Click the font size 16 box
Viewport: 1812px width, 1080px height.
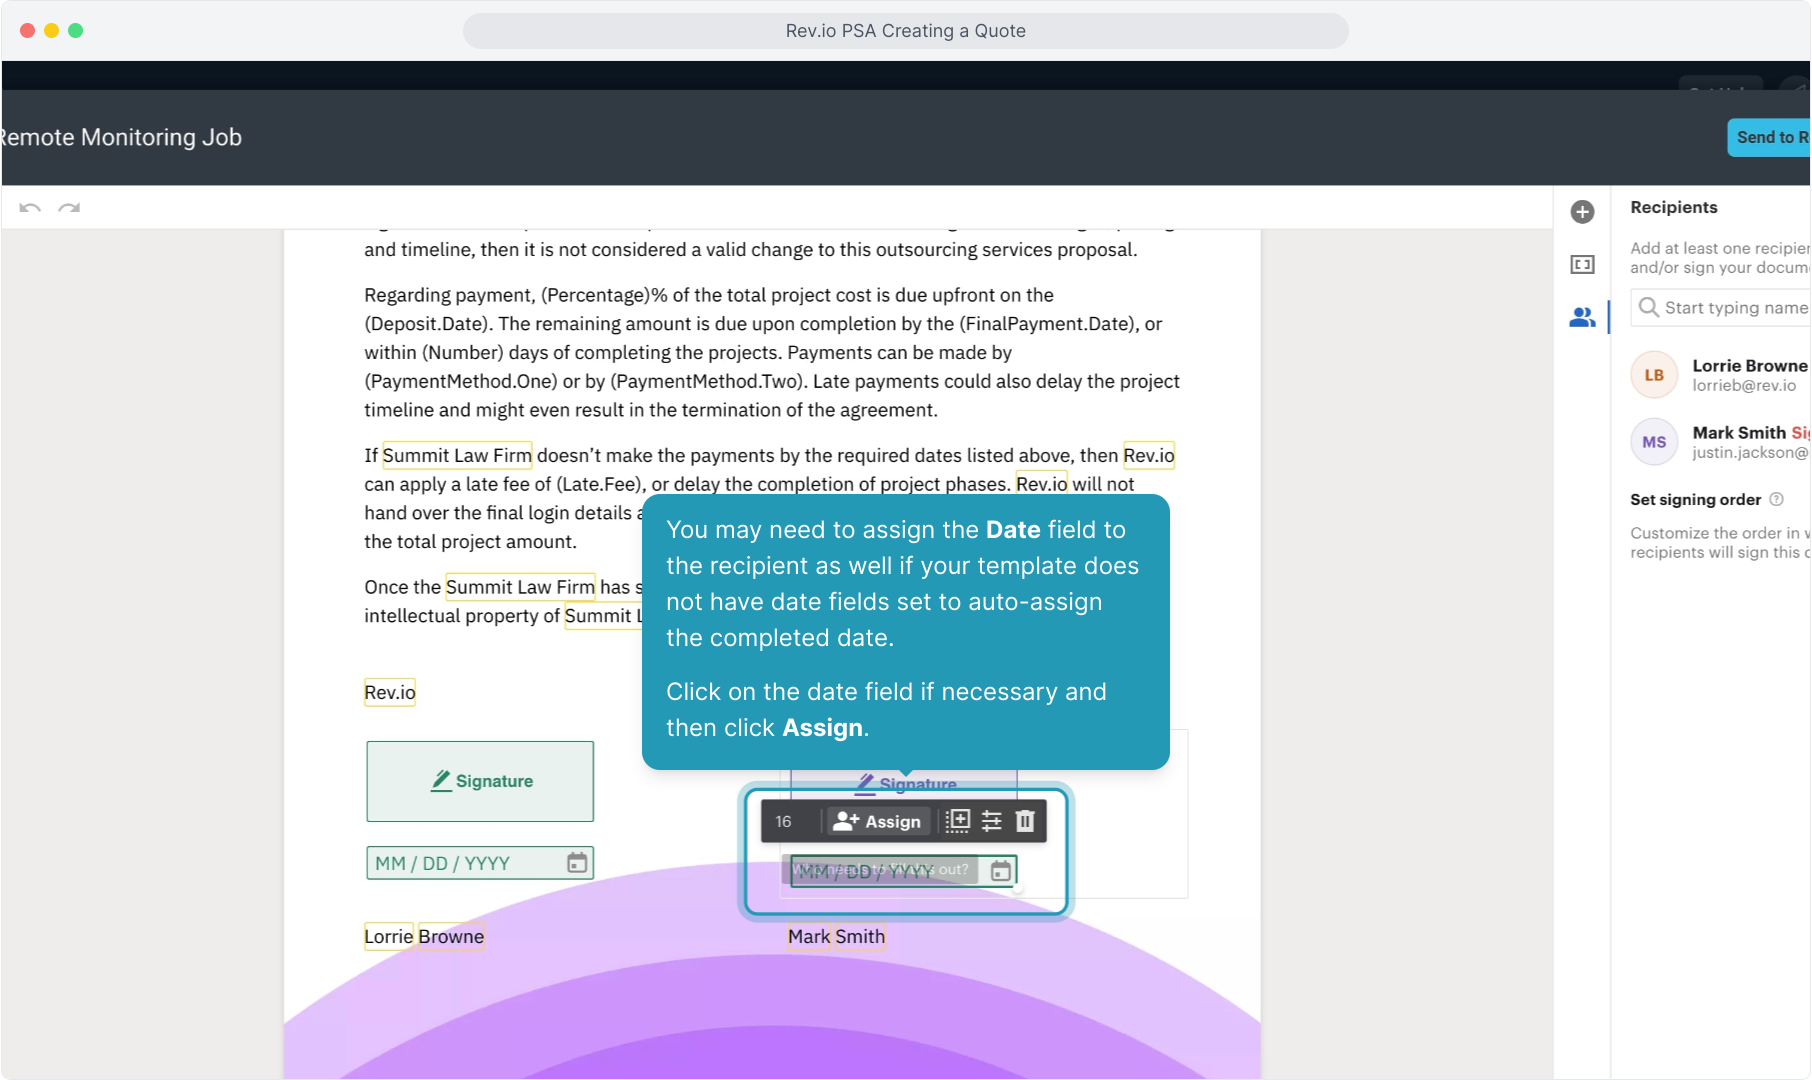click(x=783, y=821)
